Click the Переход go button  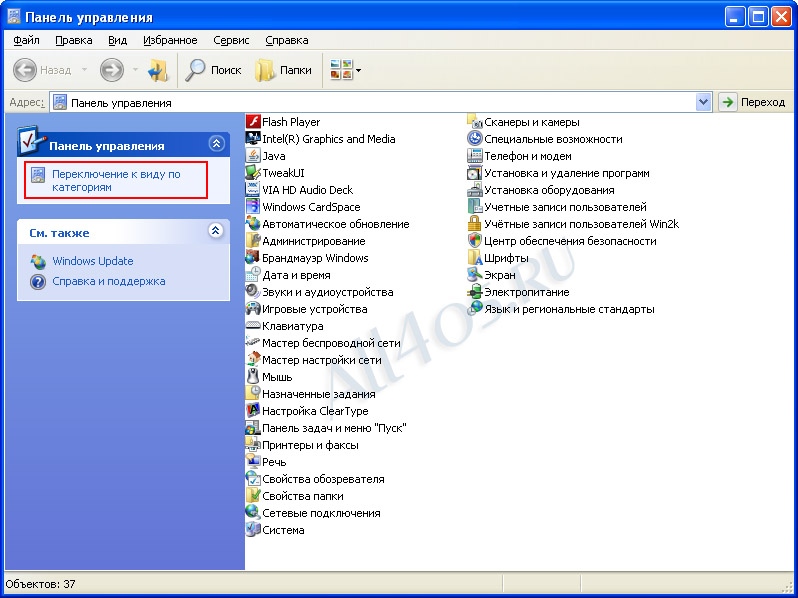tap(752, 102)
